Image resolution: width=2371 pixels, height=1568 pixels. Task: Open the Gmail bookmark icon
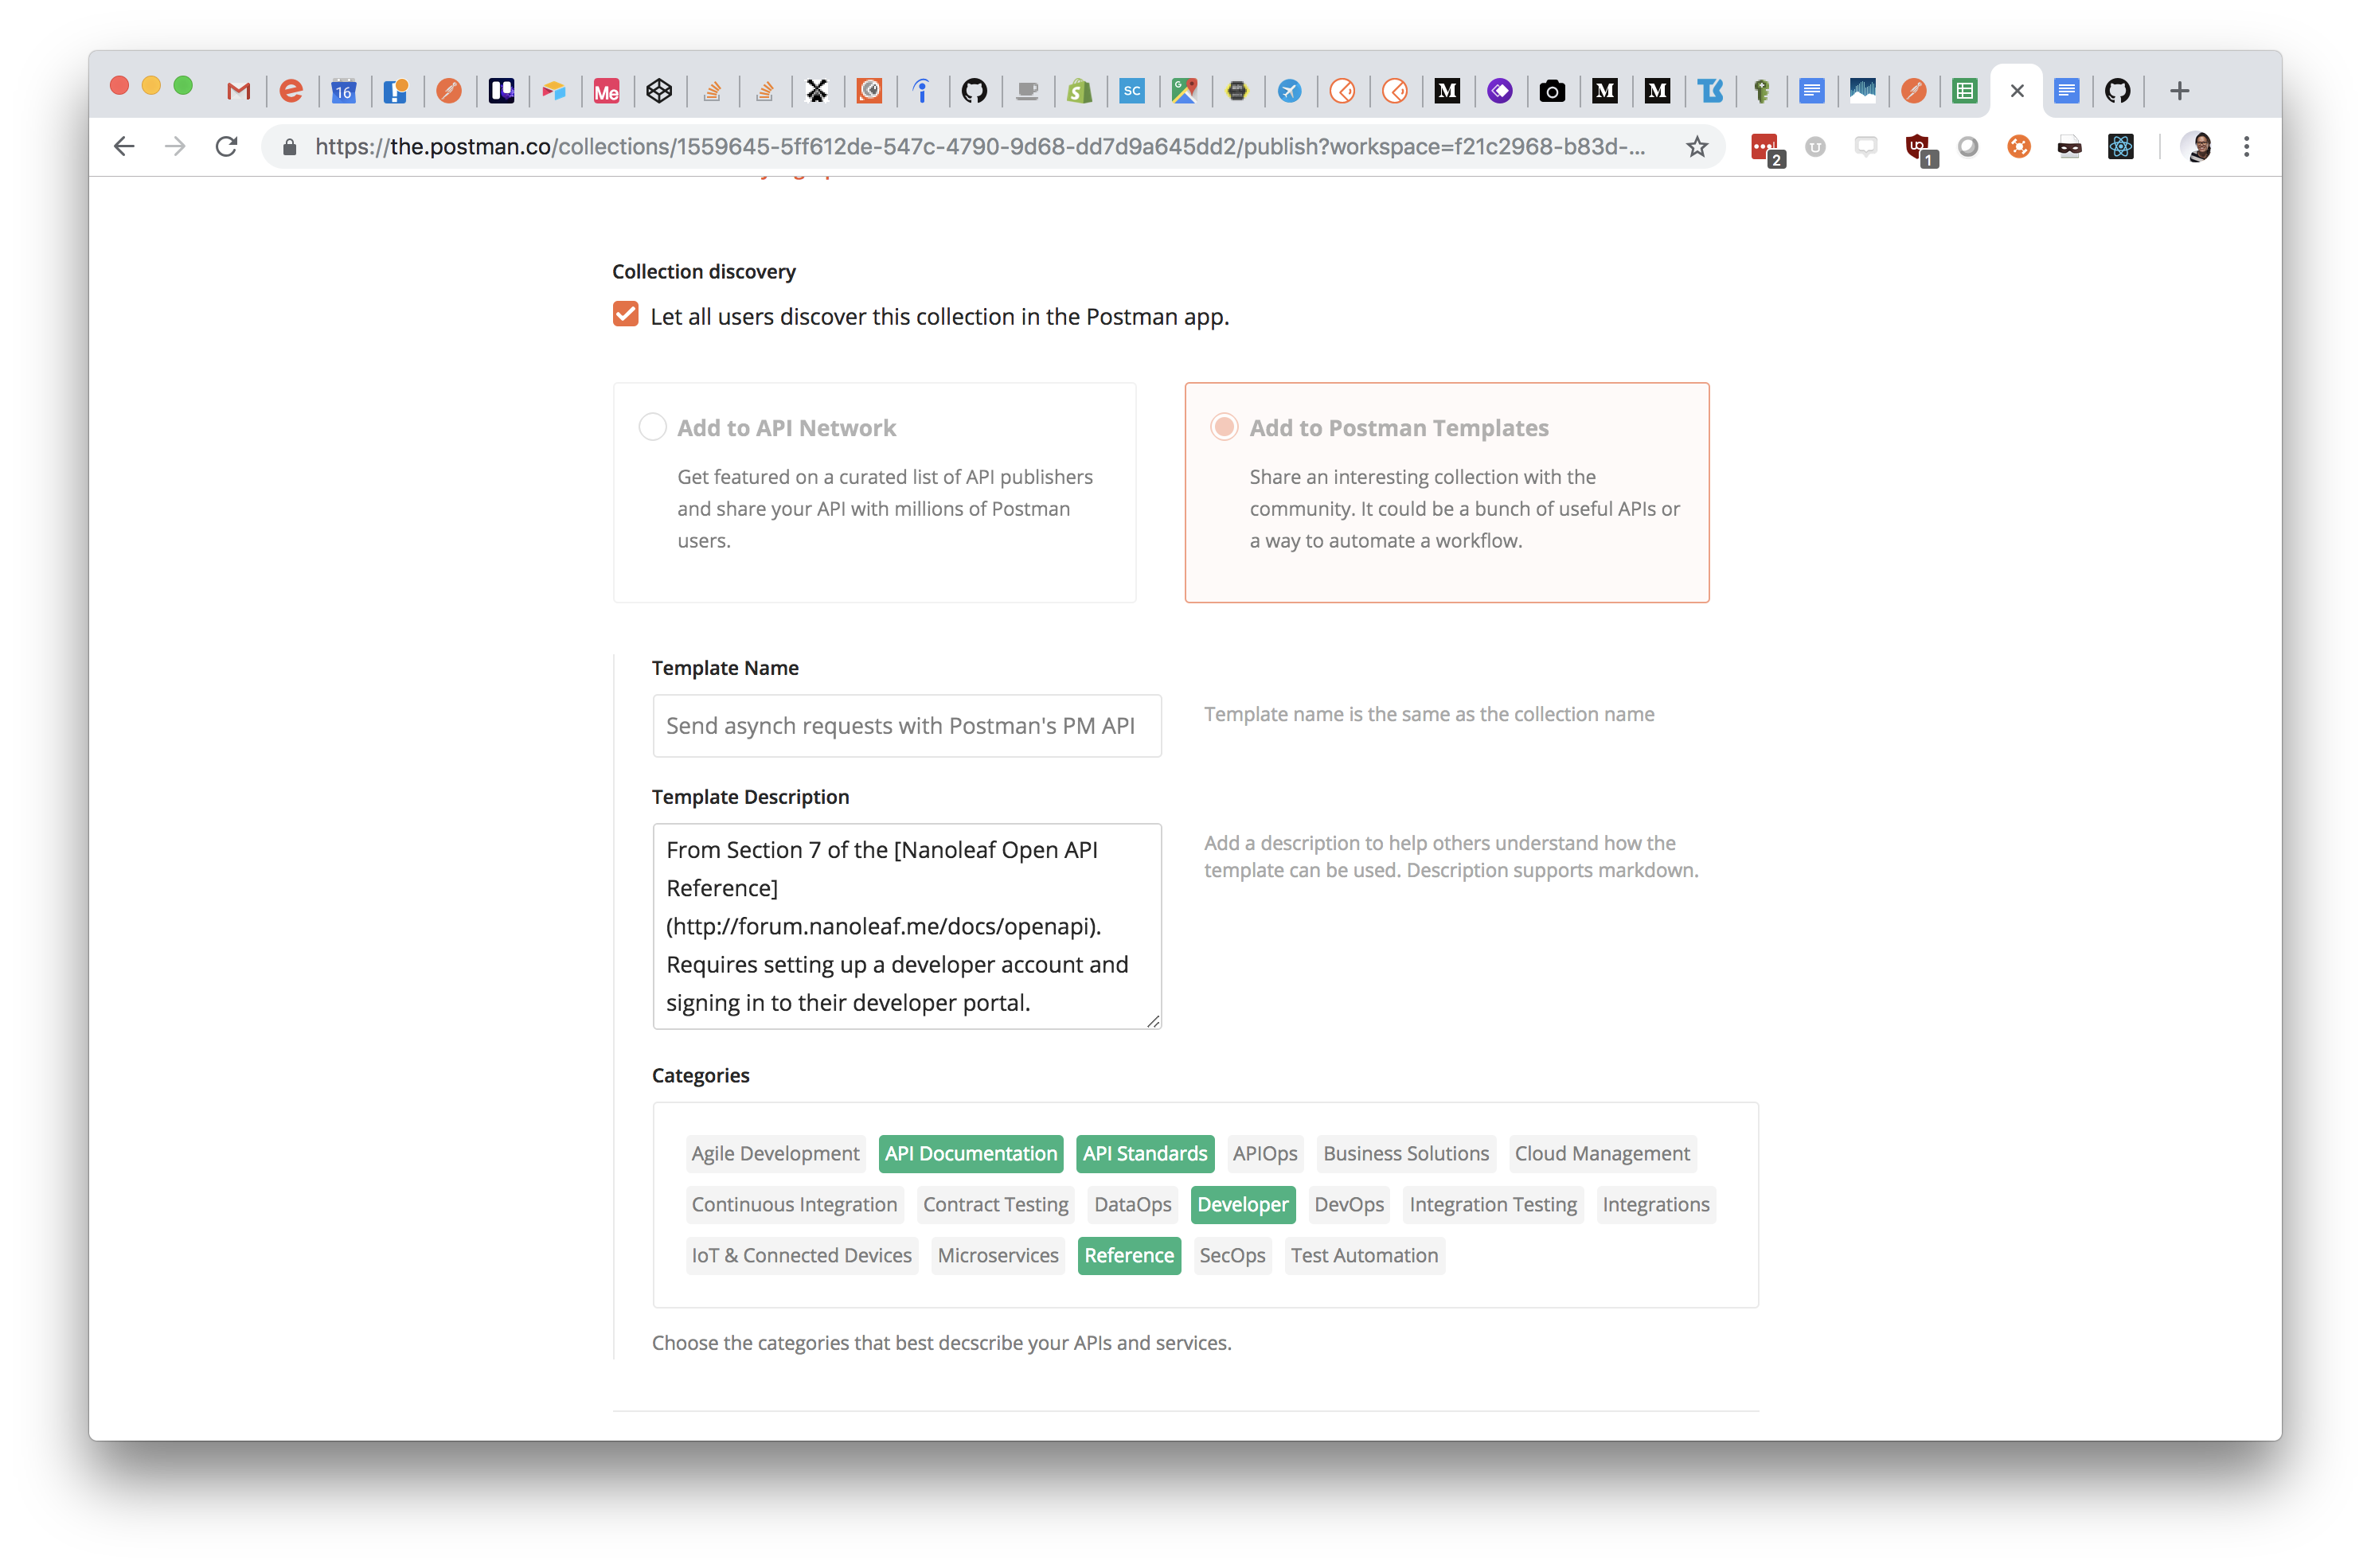(238, 91)
